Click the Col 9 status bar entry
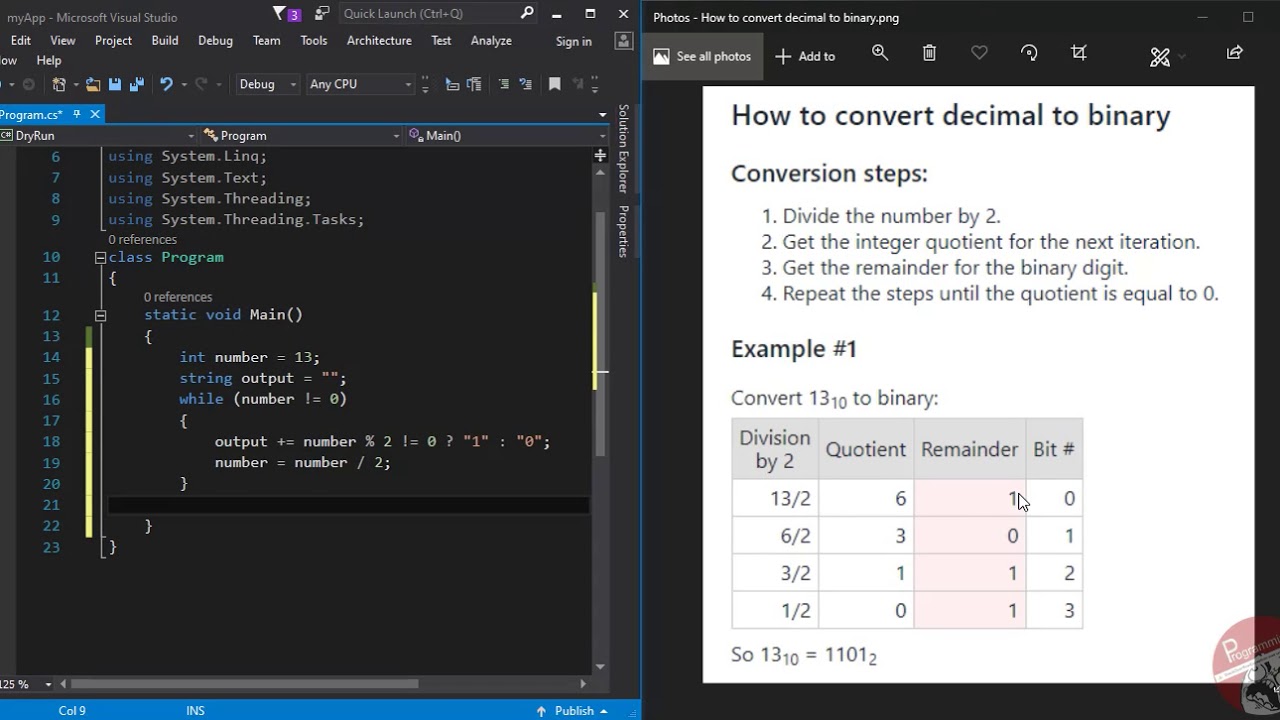1280x720 pixels. 72,710
